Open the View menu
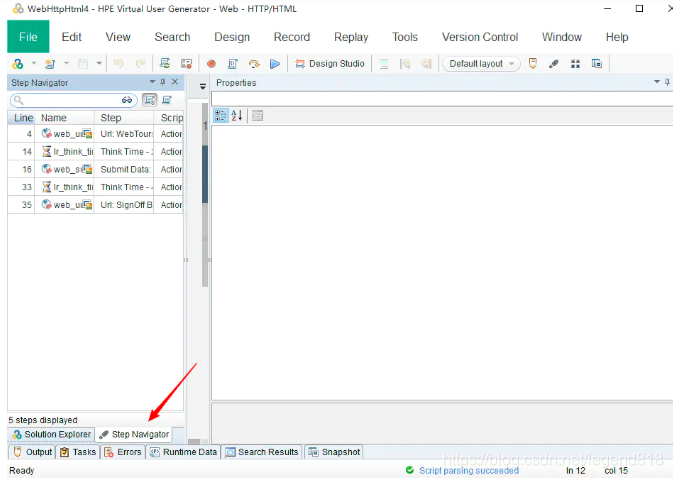The image size is (673, 478). [x=118, y=37]
